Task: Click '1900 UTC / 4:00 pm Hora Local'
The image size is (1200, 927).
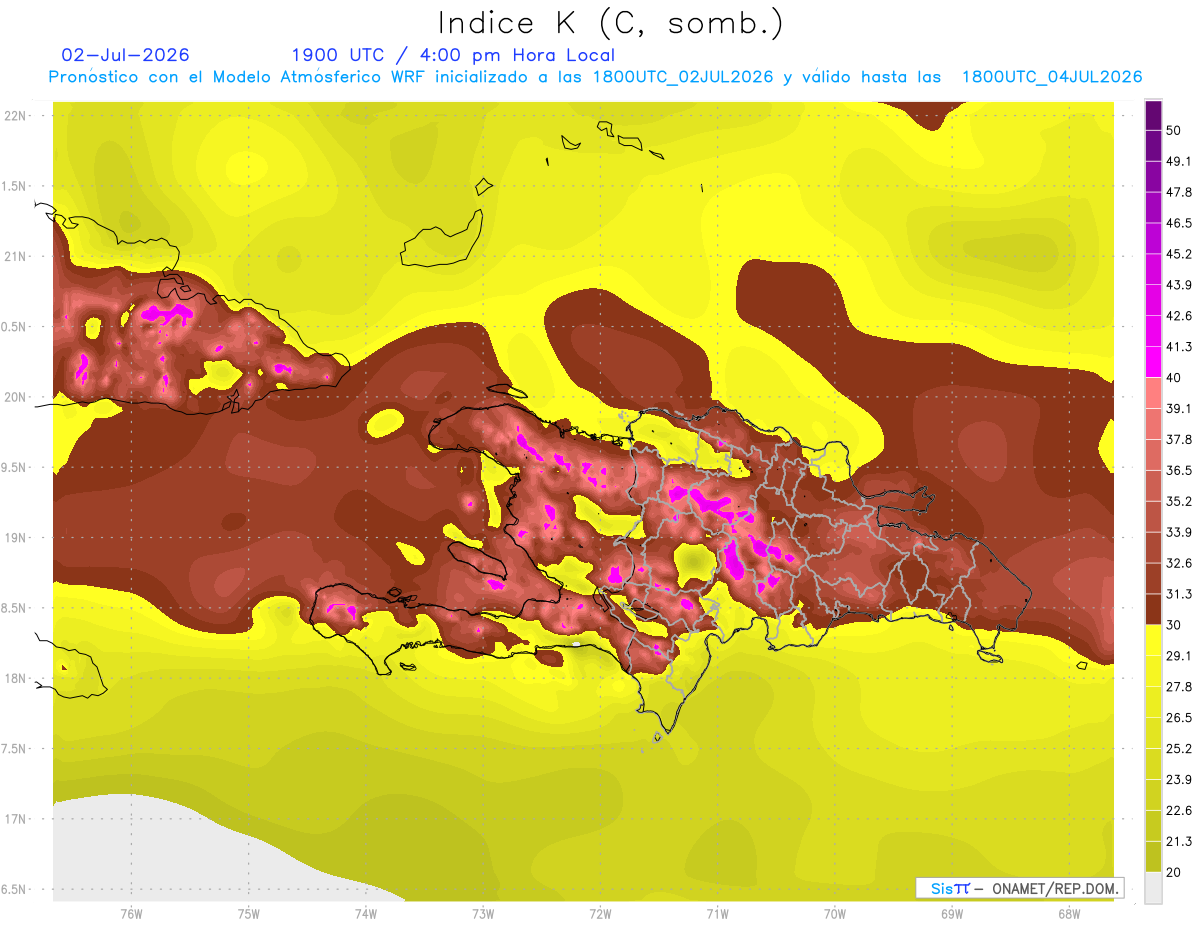Action: [x=453, y=55]
